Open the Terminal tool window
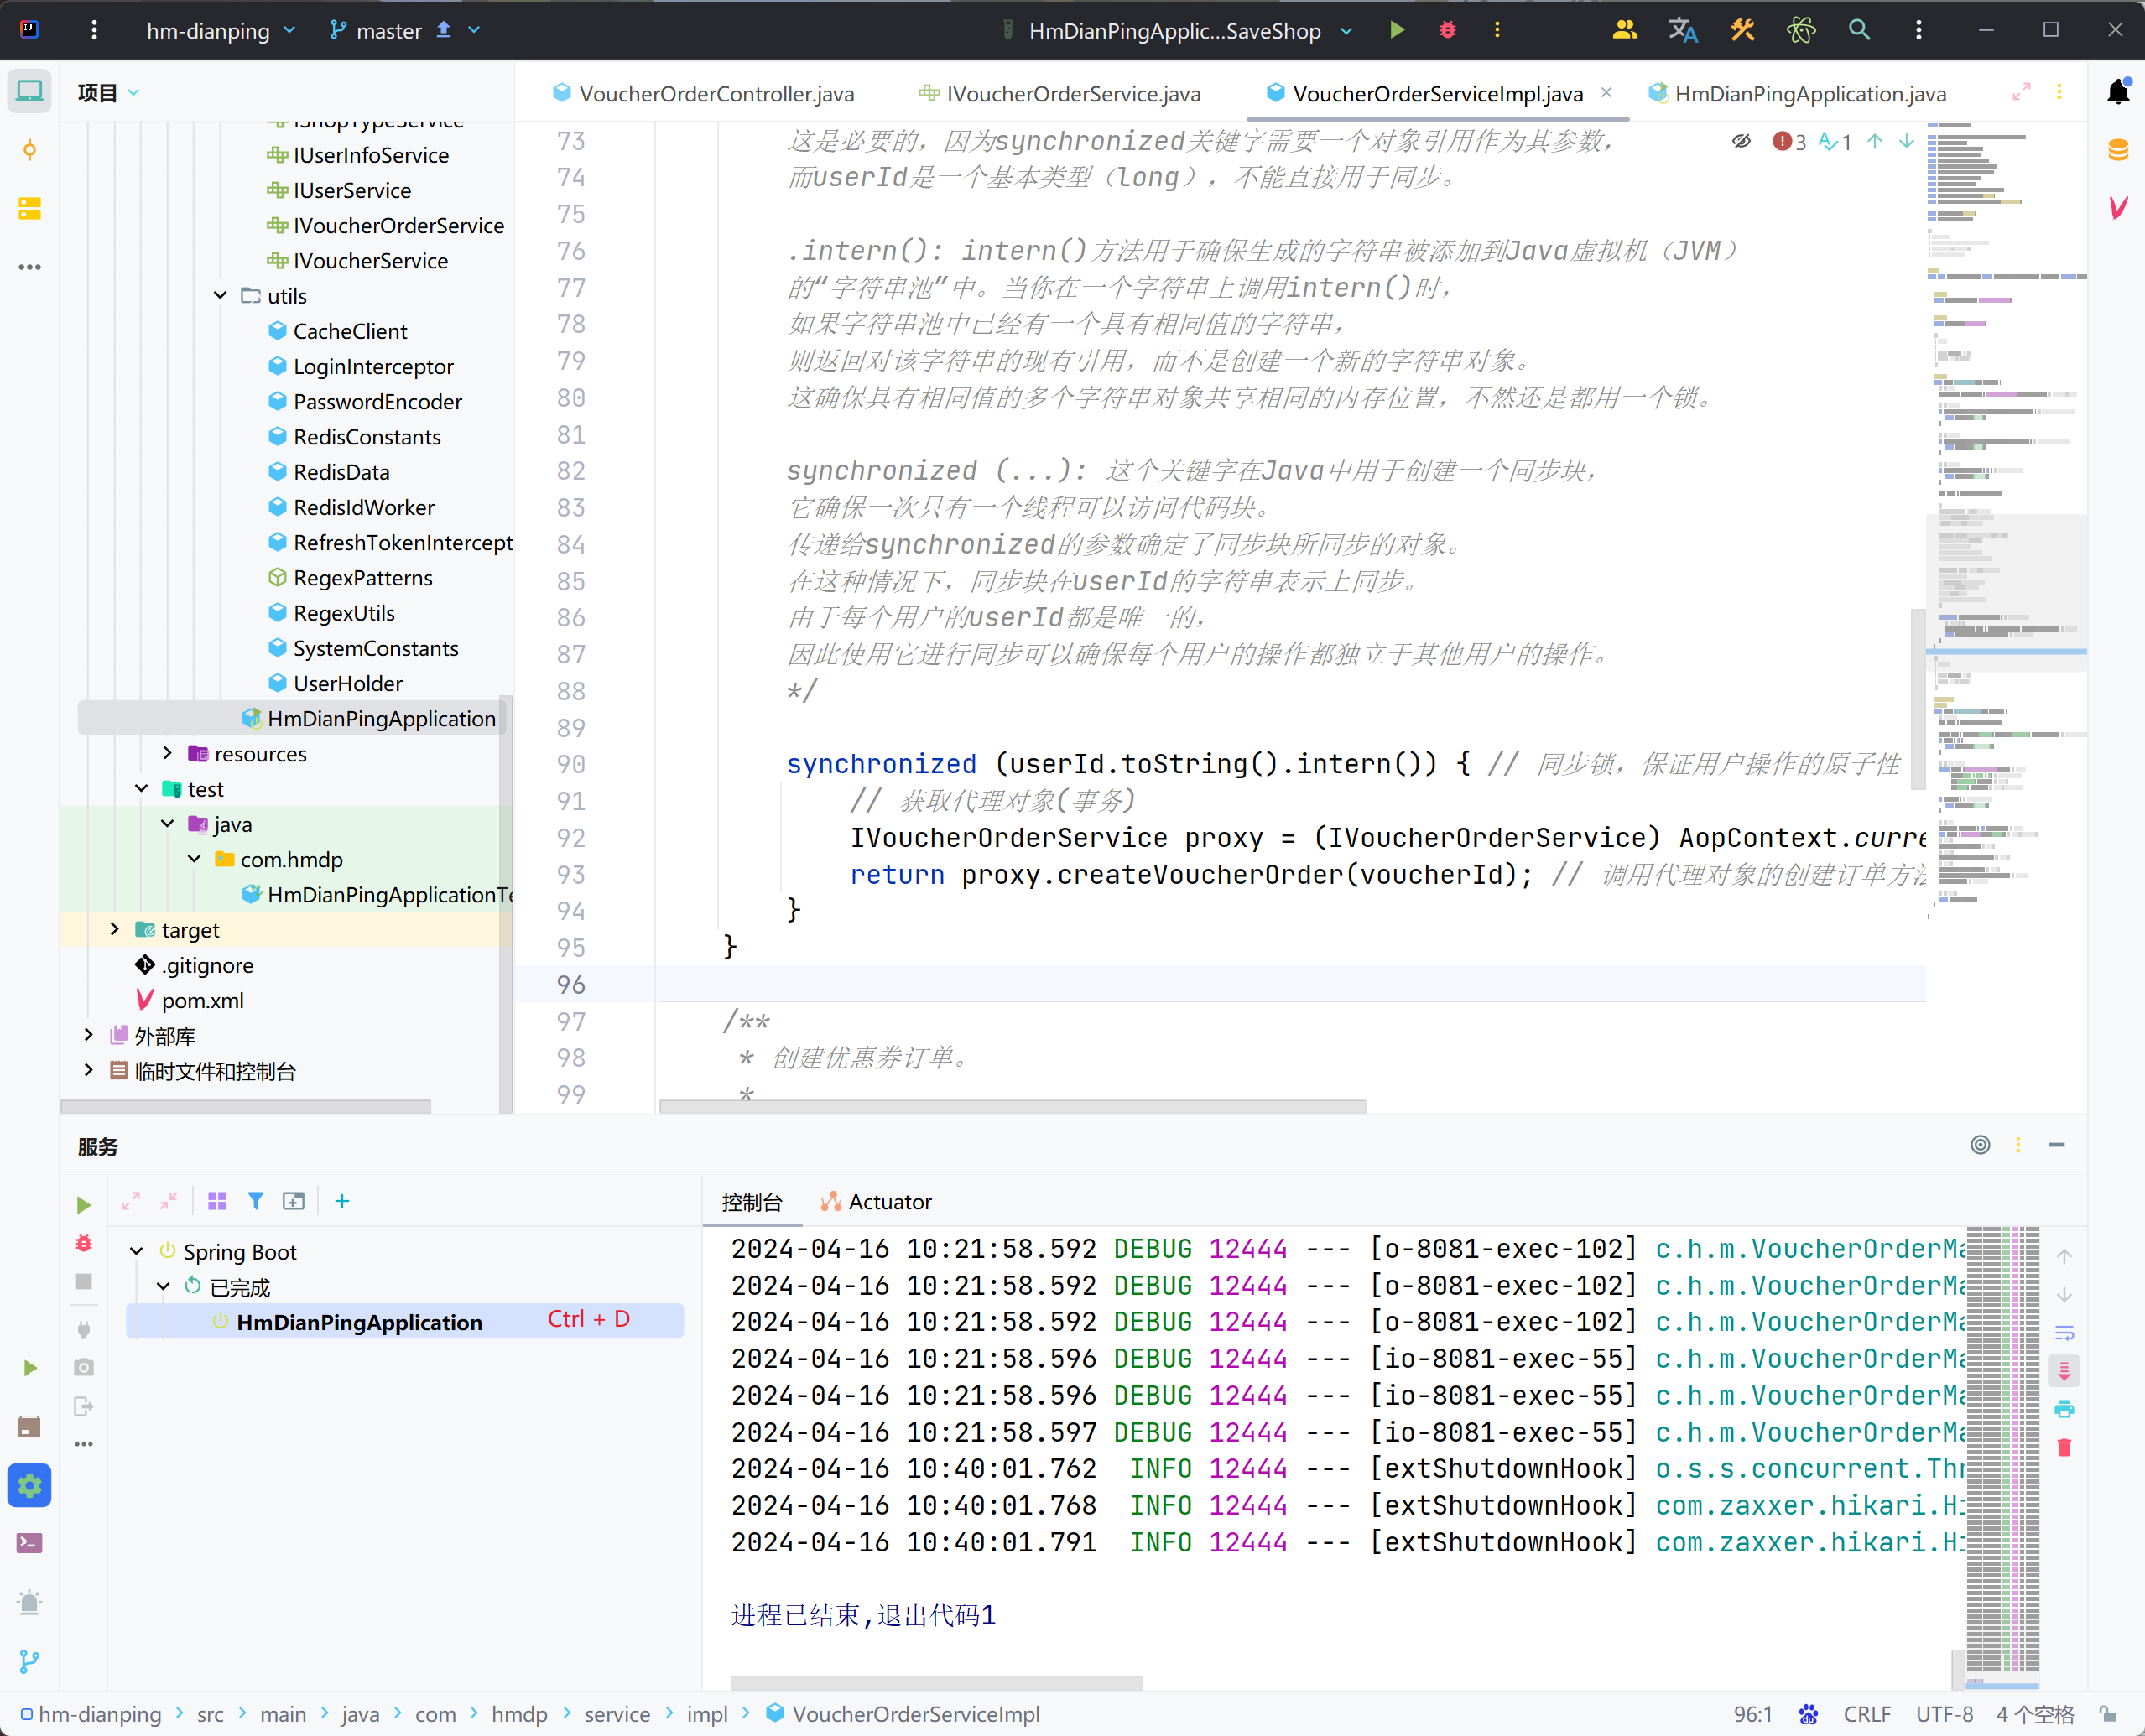 pyautogui.click(x=29, y=1543)
